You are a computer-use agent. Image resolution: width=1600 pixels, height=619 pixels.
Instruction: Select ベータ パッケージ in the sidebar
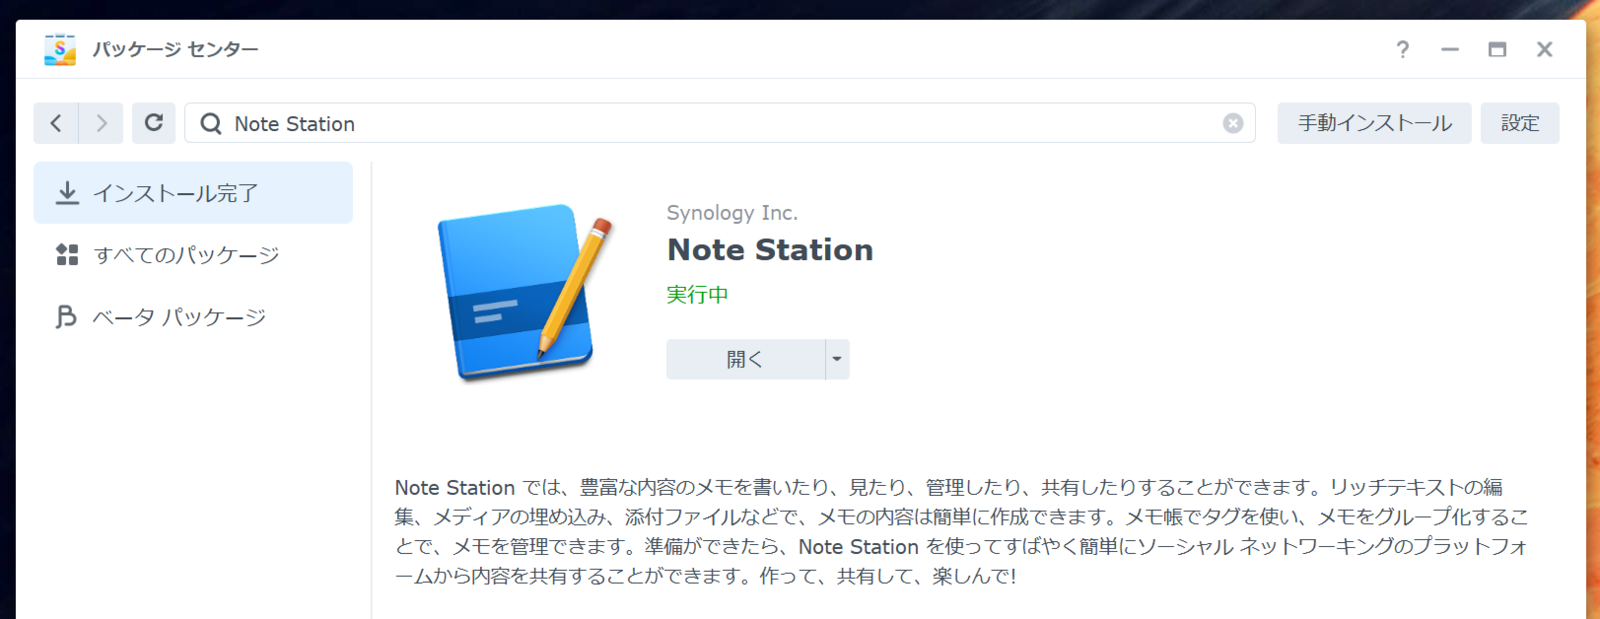[193, 317]
